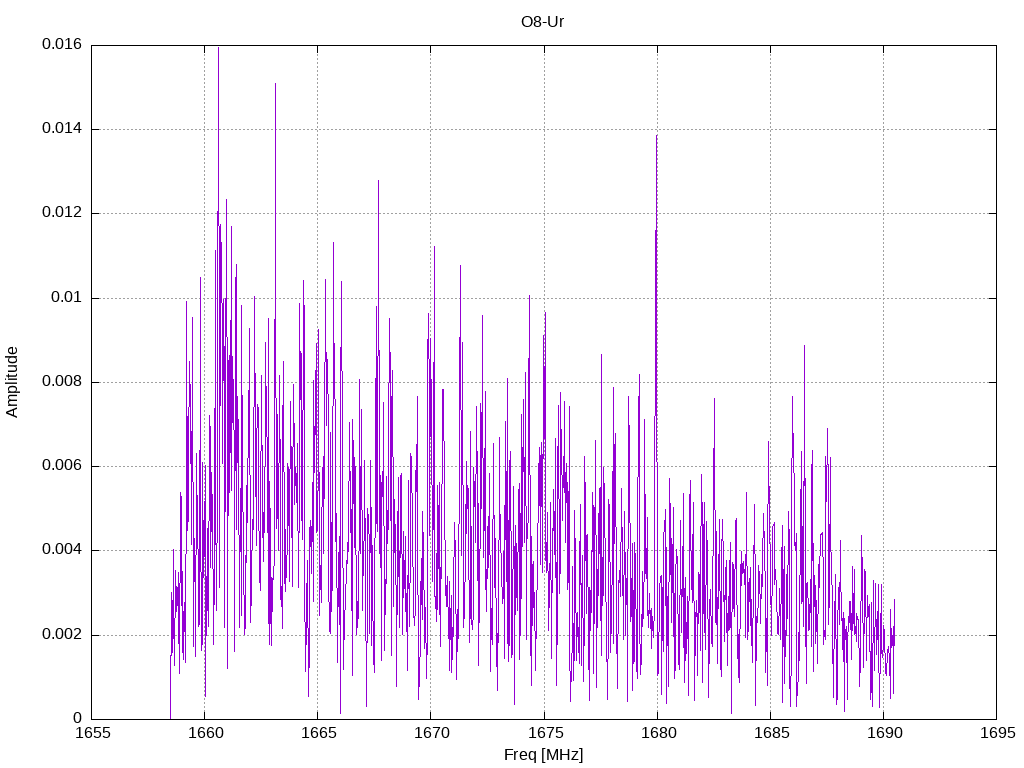Viewport: 1024px width, 768px height.
Task: Click y-axis tick label 0.004
Action: (62, 550)
